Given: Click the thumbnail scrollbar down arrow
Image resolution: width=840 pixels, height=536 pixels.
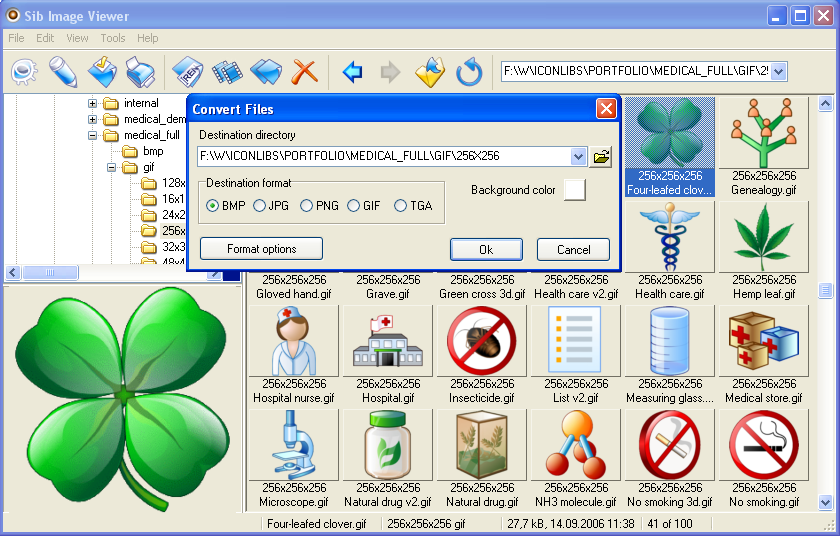Looking at the screenshot, I should [825, 502].
